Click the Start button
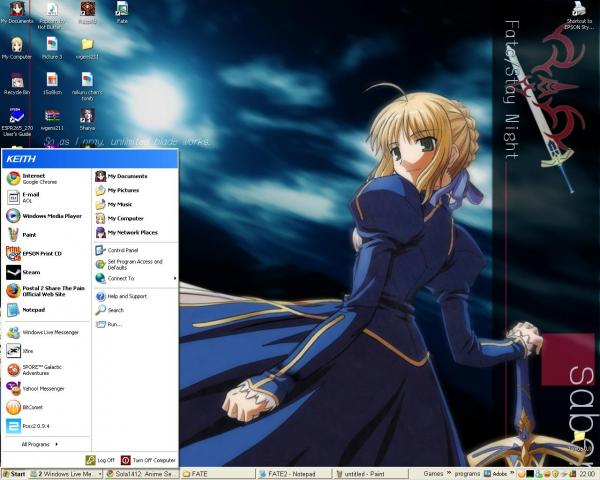The image size is (600, 480). [x=14, y=474]
